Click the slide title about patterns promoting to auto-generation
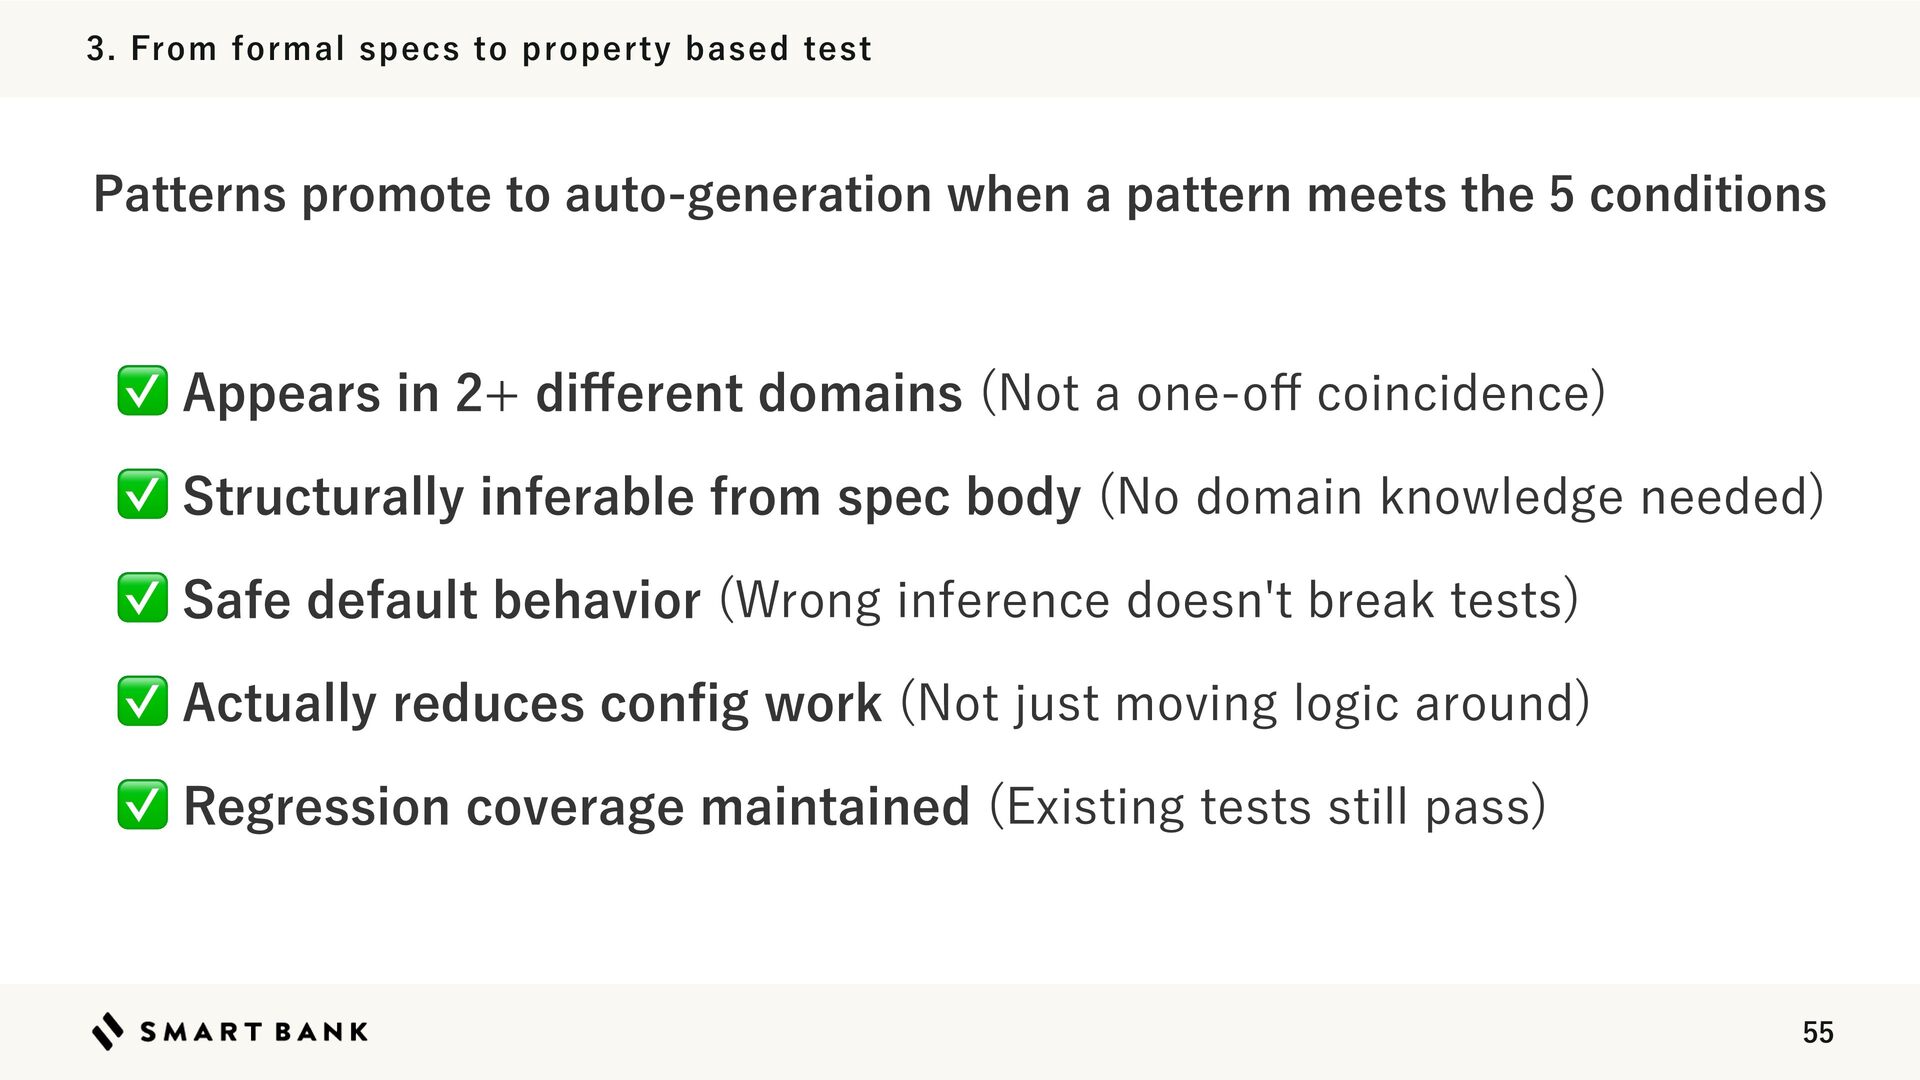This screenshot has width=1920, height=1080. point(959,194)
